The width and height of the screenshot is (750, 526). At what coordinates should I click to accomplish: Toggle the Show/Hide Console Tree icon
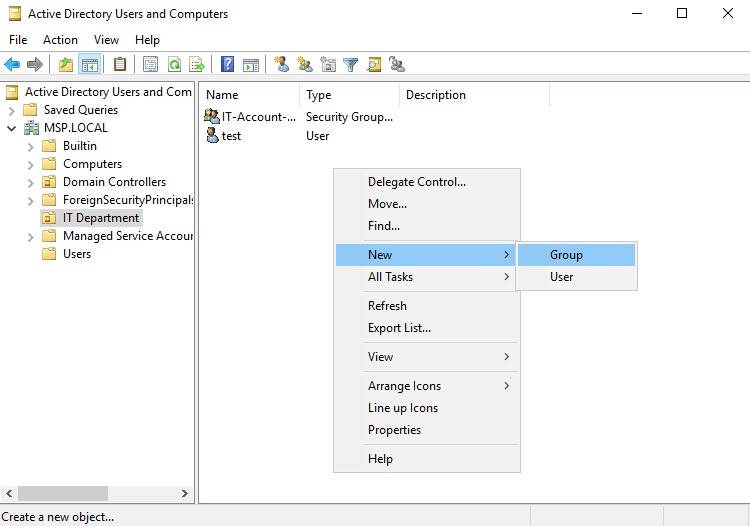coord(90,65)
